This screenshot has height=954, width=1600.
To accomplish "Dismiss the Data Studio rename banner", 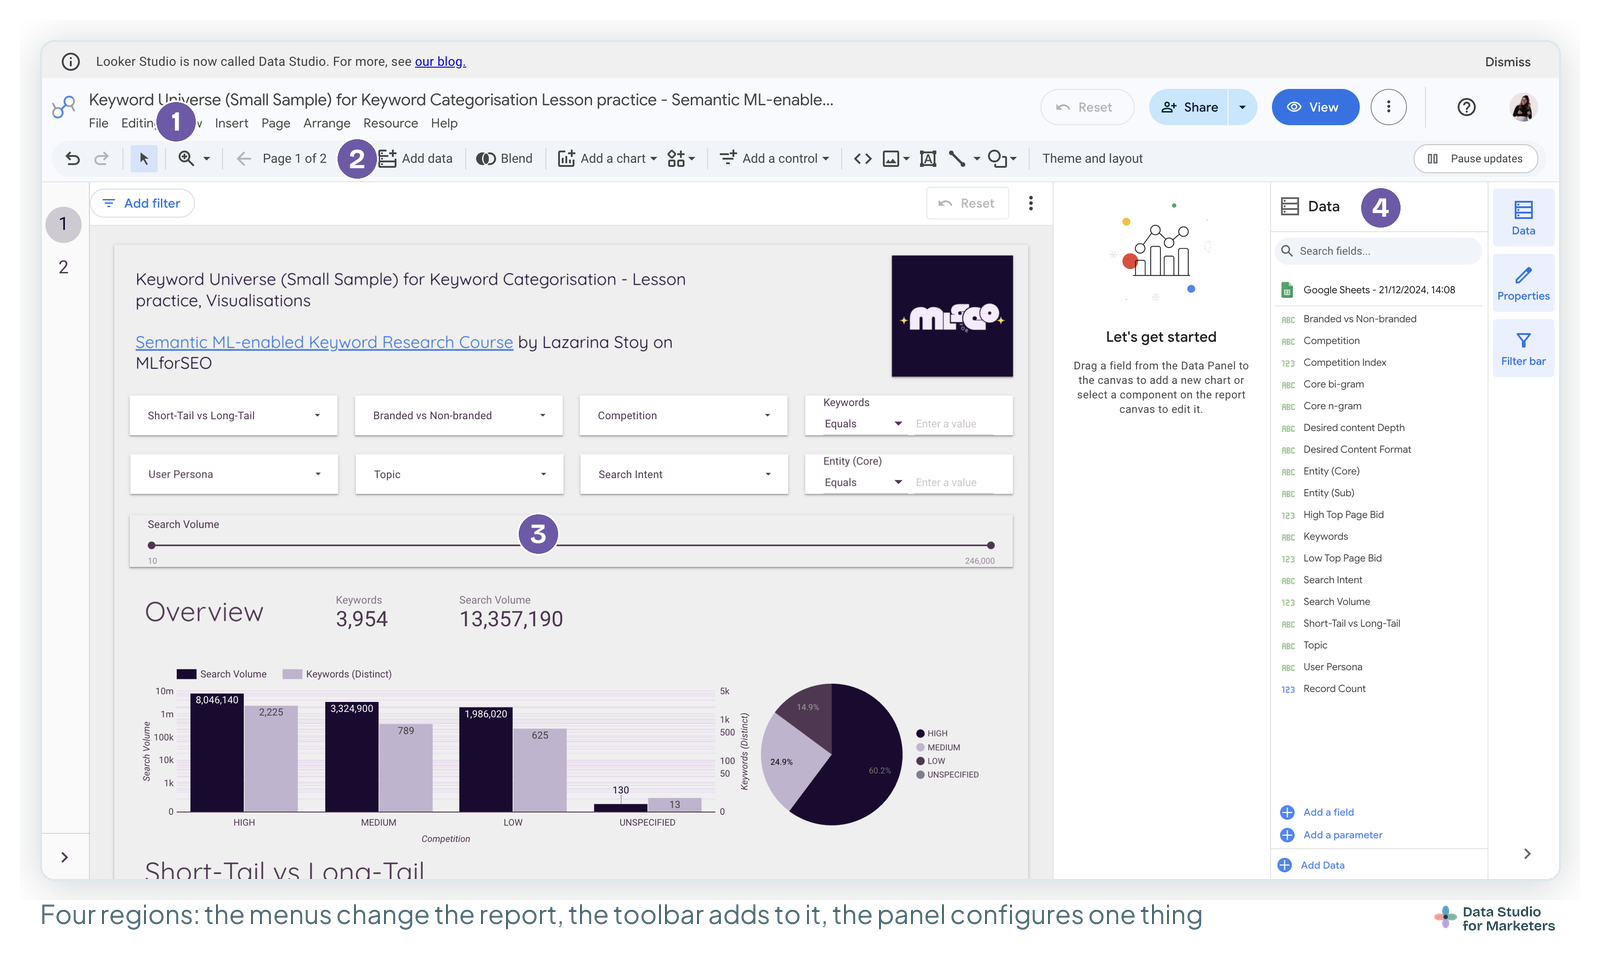I will click(x=1508, y=62).
